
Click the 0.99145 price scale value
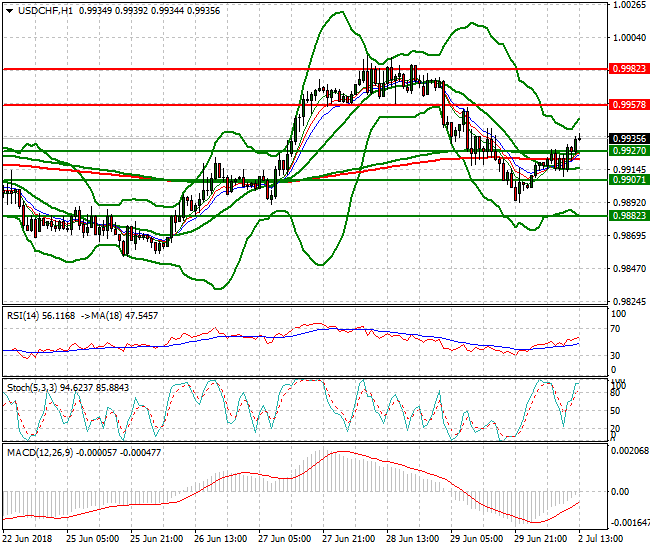pyautogui.click(x=630, y=170)
